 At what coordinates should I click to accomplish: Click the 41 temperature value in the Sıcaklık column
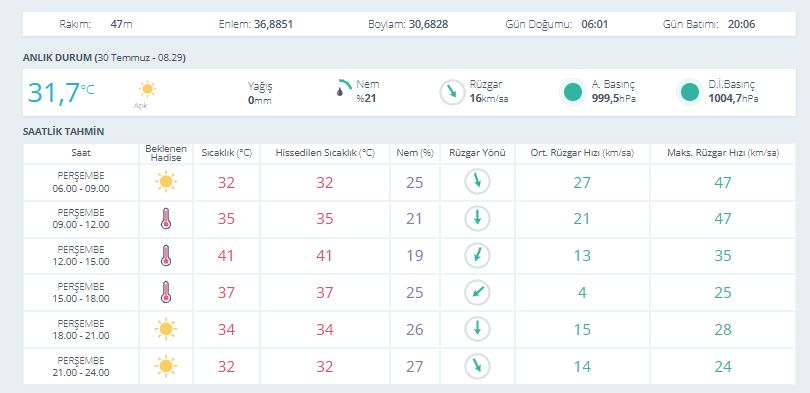pyautogui.click(x=226, y=256)
